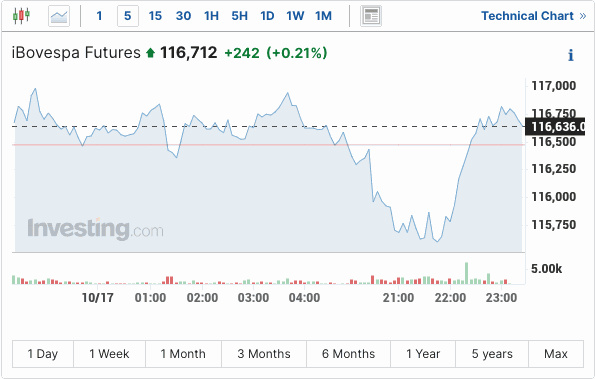Show the 6 Months range
The image size is (595, 379).
[348, 354]
